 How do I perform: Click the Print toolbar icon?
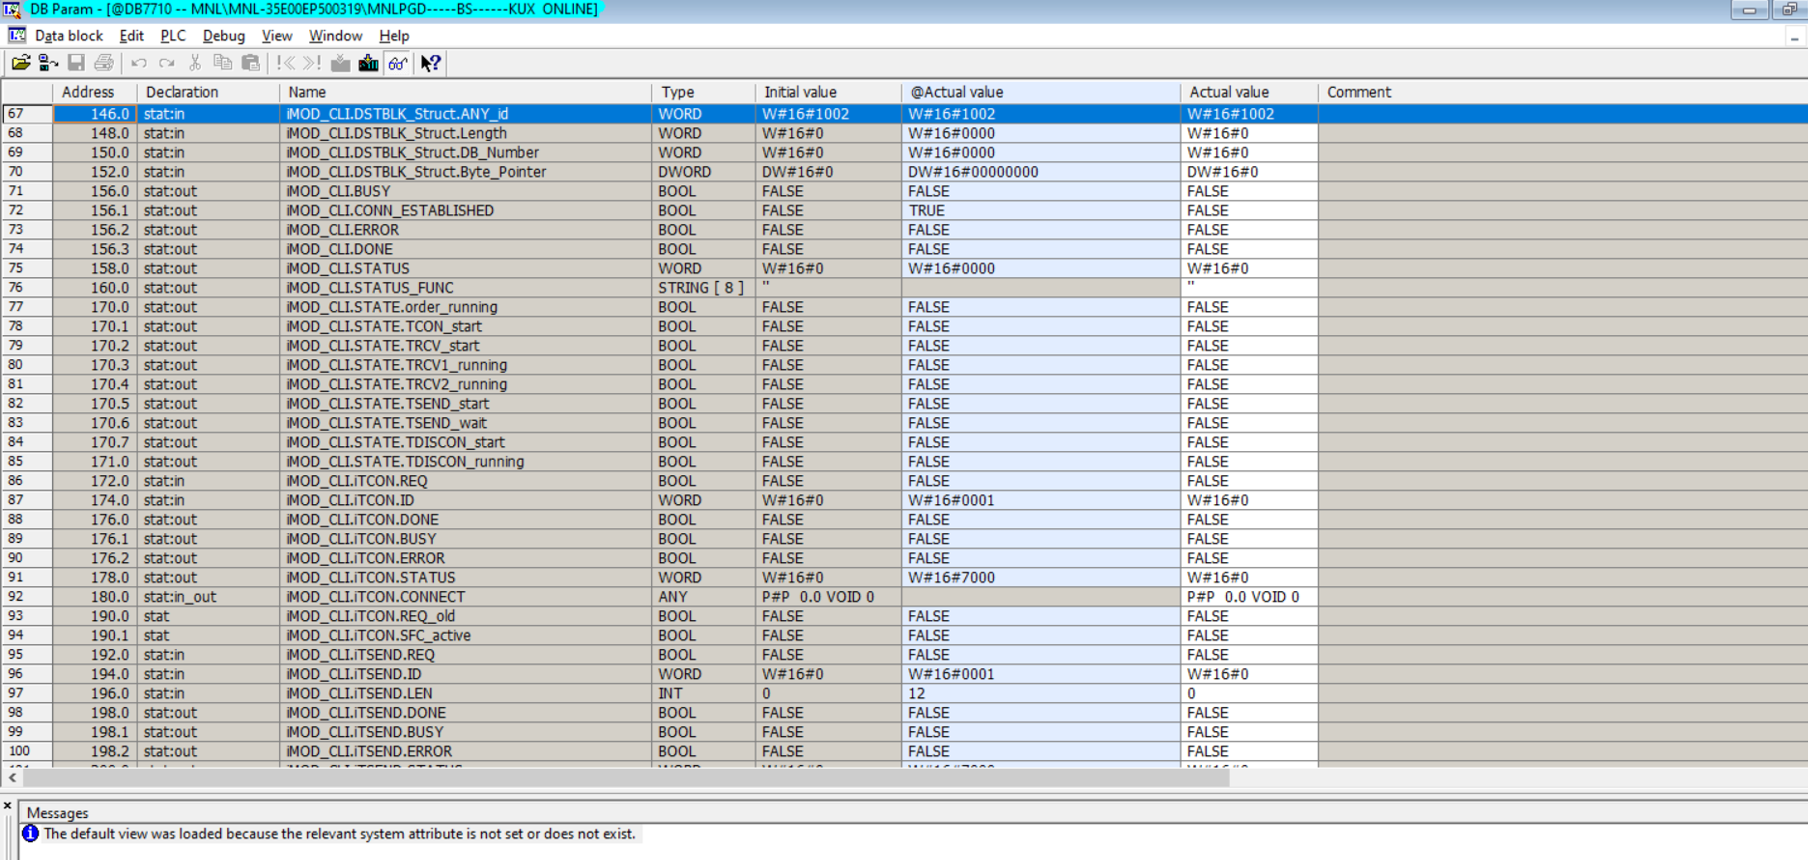[103, 63]
